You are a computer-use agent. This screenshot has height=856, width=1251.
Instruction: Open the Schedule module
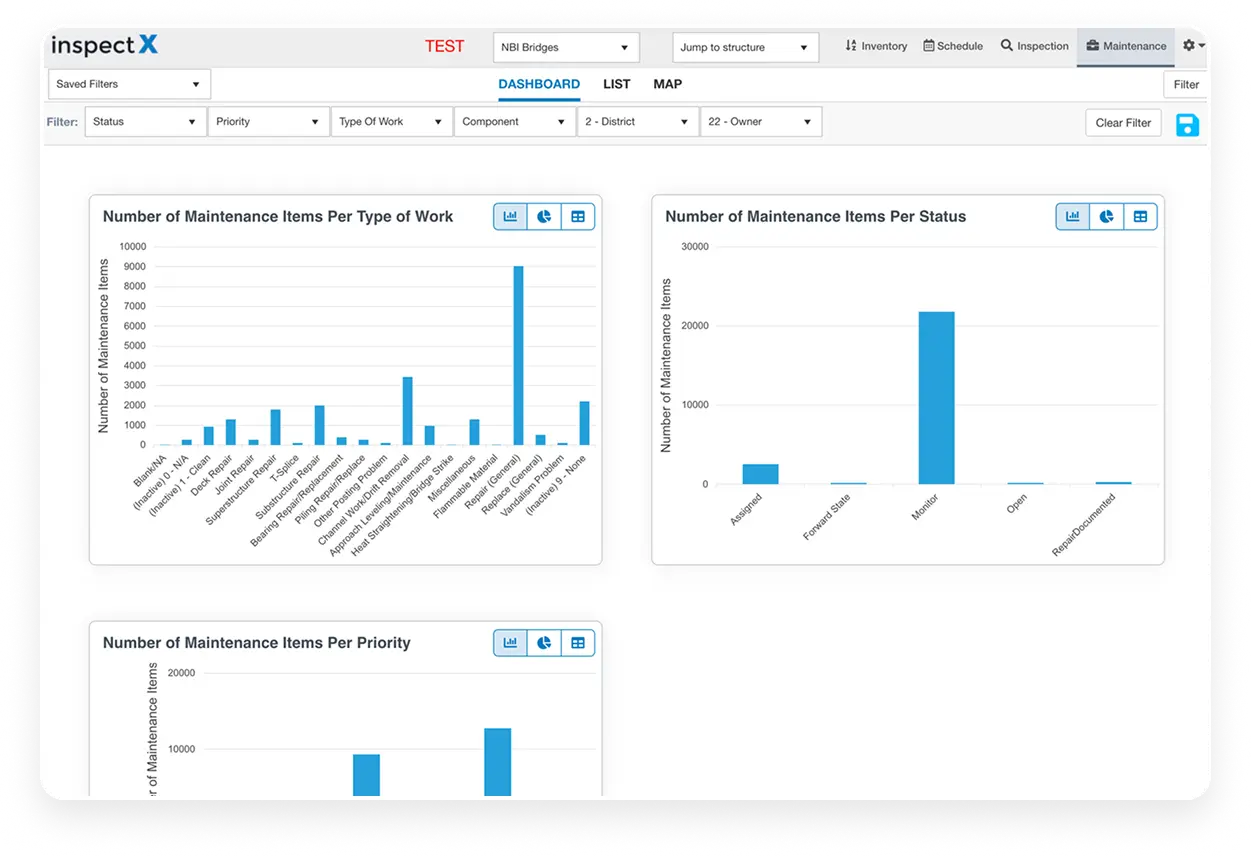point(952,46)
